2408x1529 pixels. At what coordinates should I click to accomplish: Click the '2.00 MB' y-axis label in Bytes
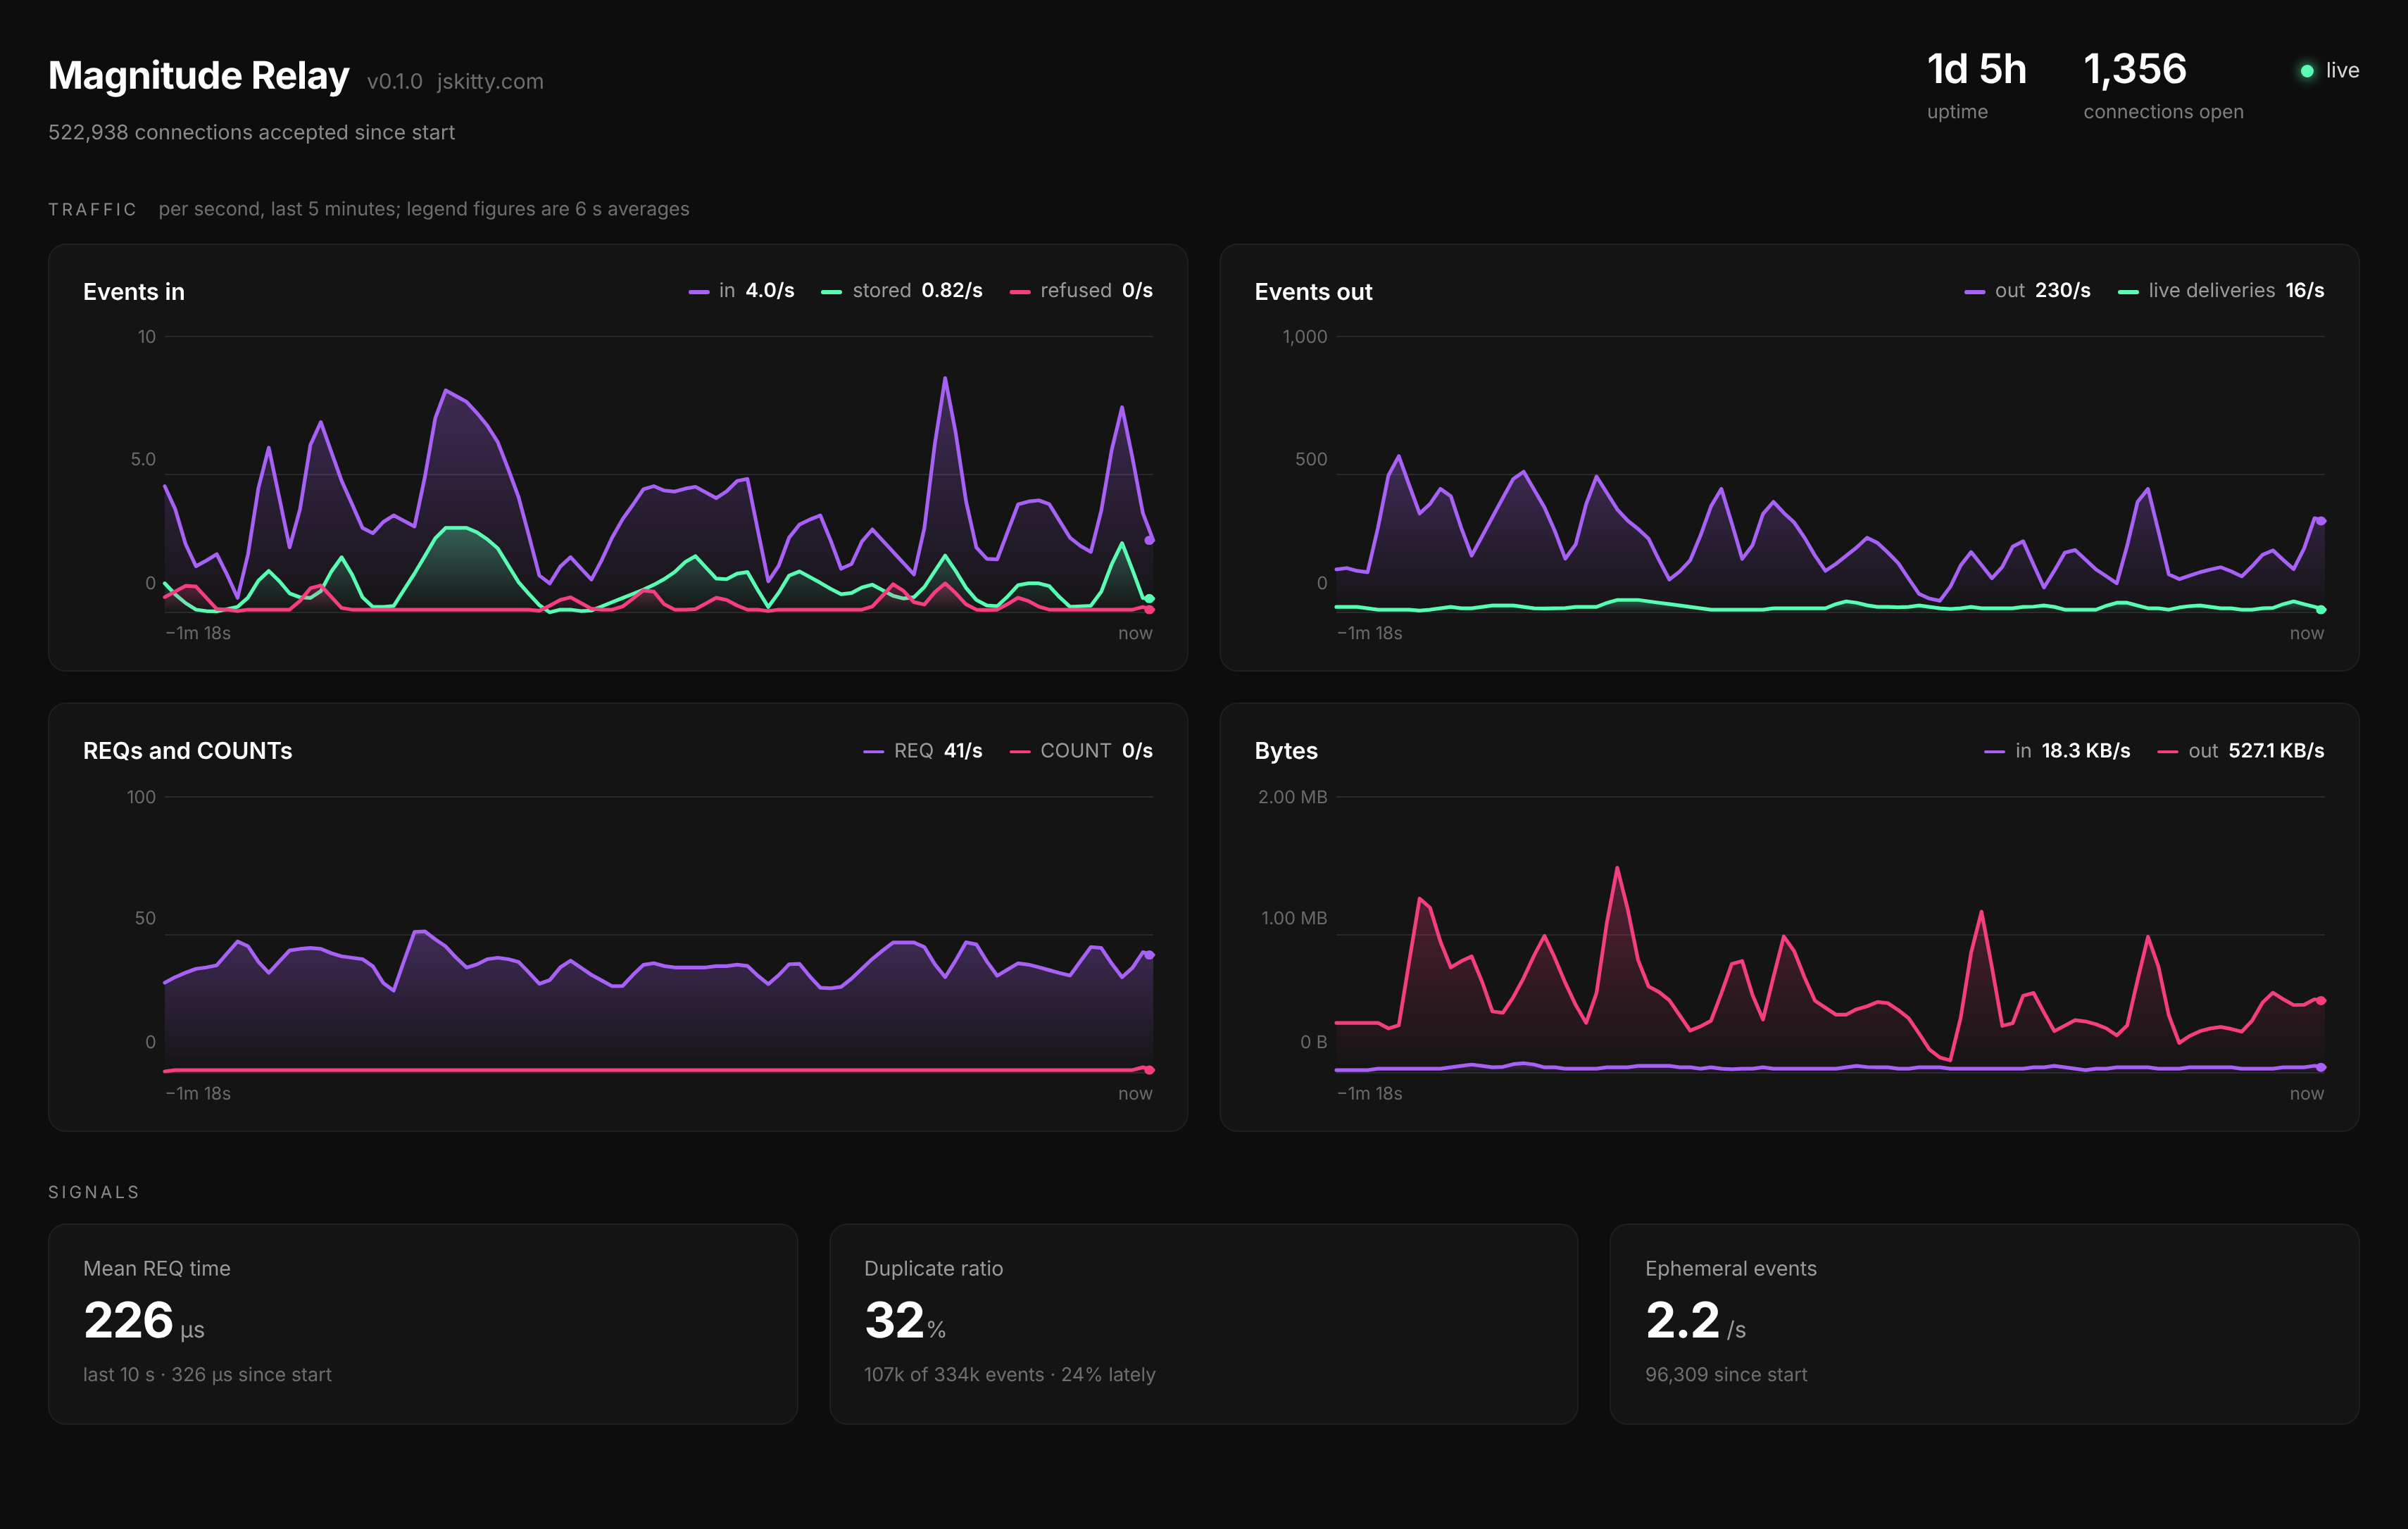pos(1292,797)
